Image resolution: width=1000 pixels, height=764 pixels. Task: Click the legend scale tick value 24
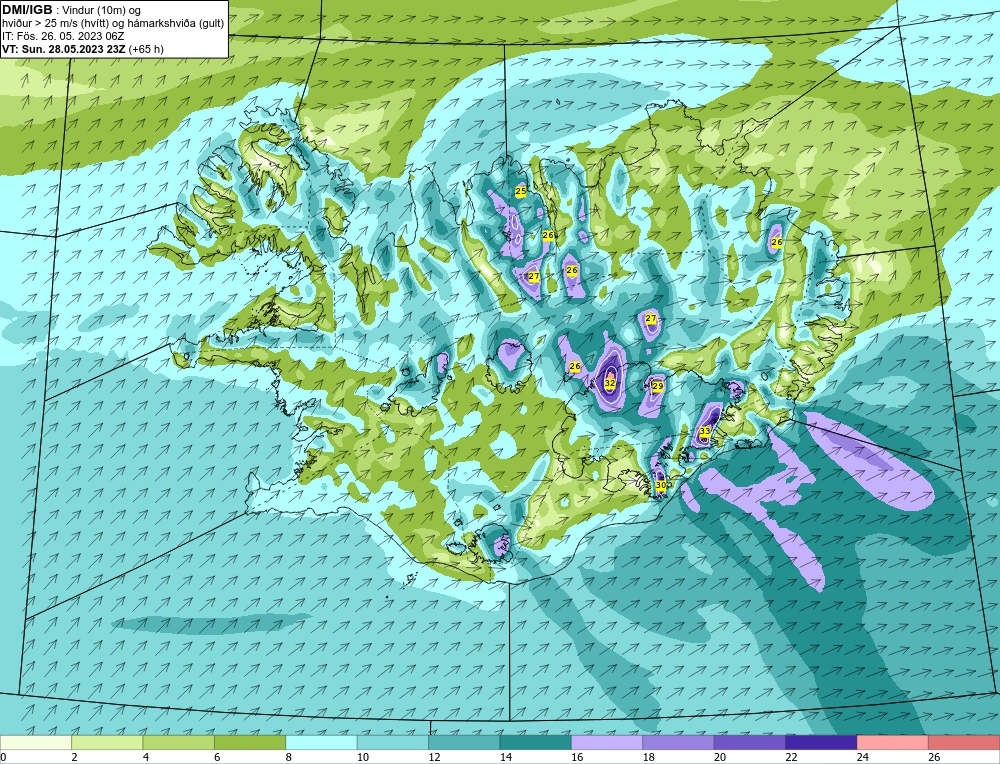(x=863, y=758)
